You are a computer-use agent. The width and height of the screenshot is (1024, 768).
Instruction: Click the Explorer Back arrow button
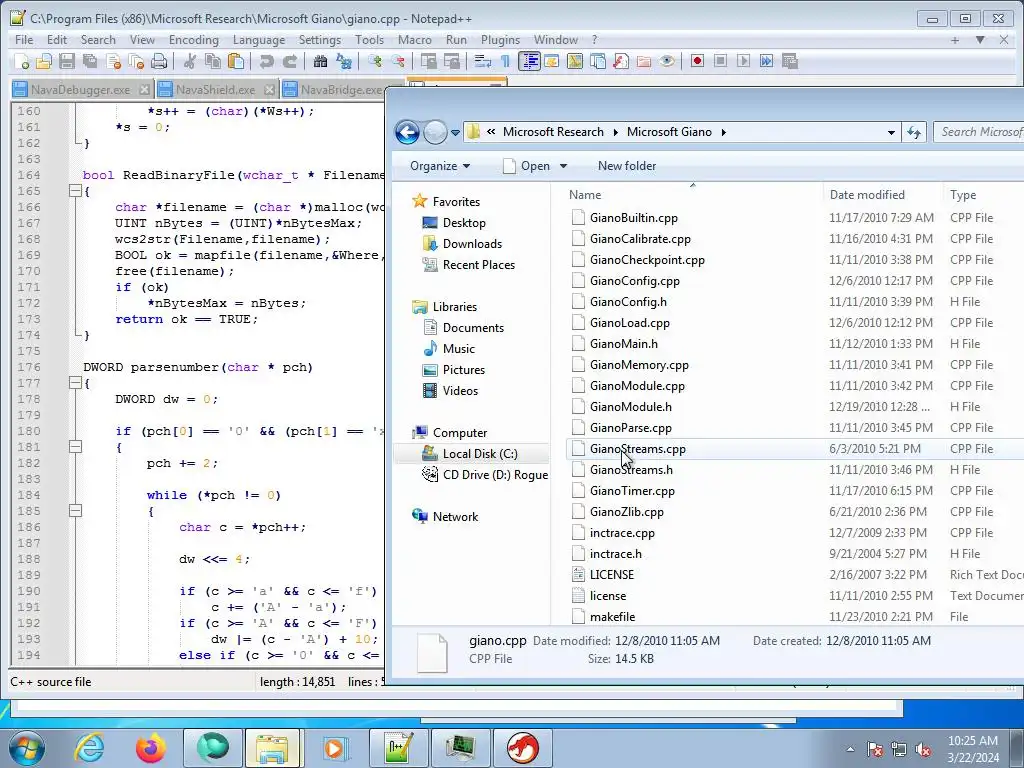pyautogui.click(x=408, y=133)
